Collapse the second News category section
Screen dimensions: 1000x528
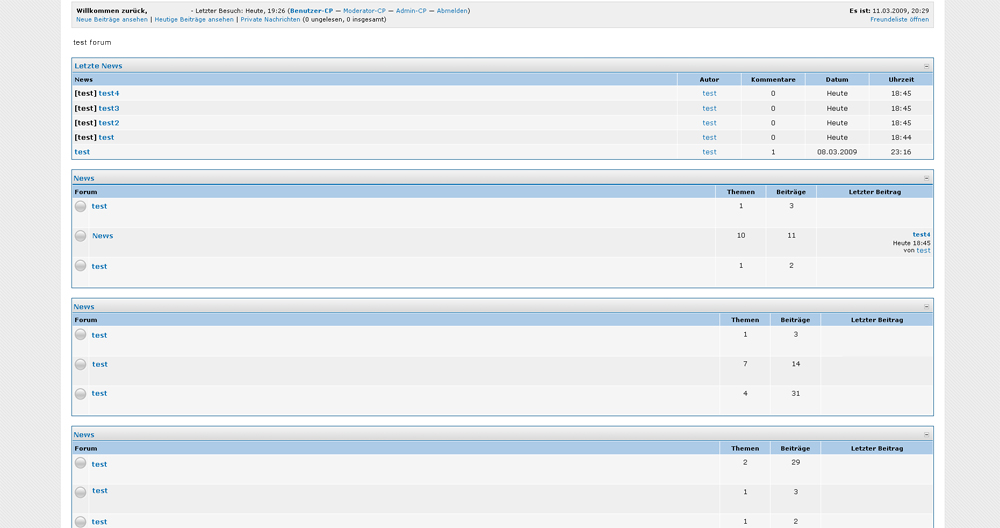point(926,307)
